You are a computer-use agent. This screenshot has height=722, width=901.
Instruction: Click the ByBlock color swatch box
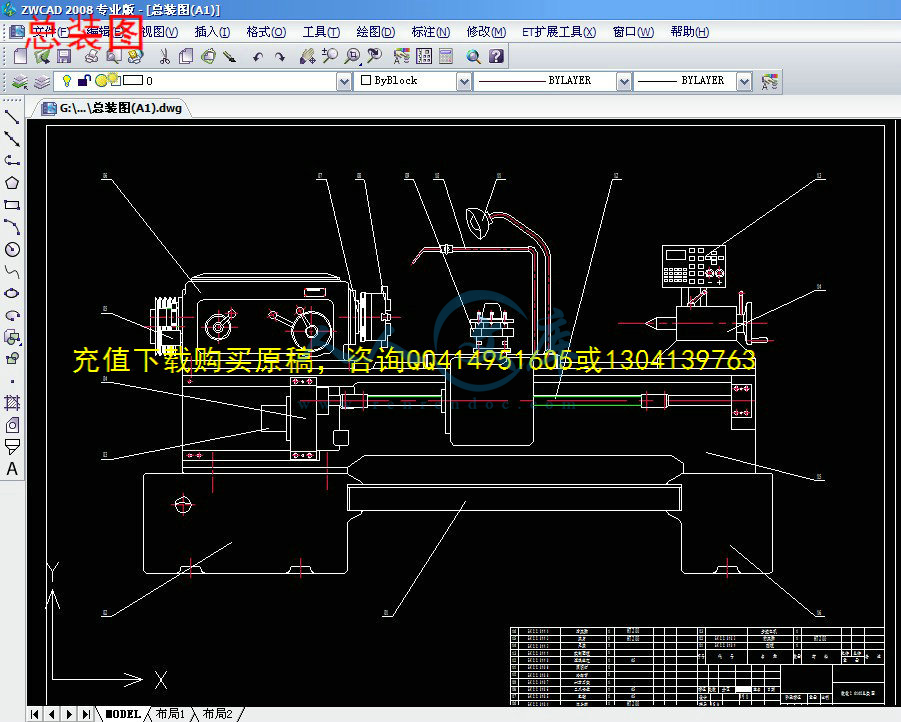[x=365, y=80]
